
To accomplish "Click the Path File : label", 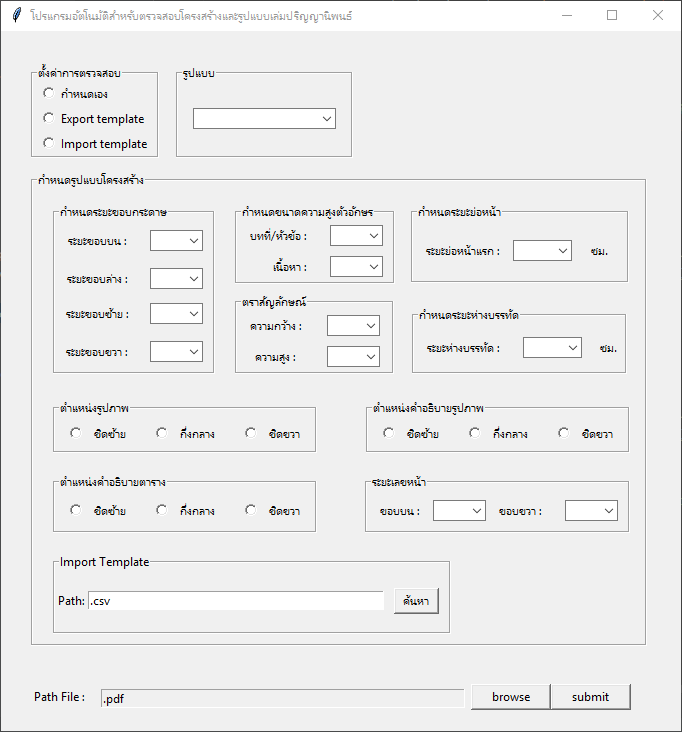I will point(59,697).
